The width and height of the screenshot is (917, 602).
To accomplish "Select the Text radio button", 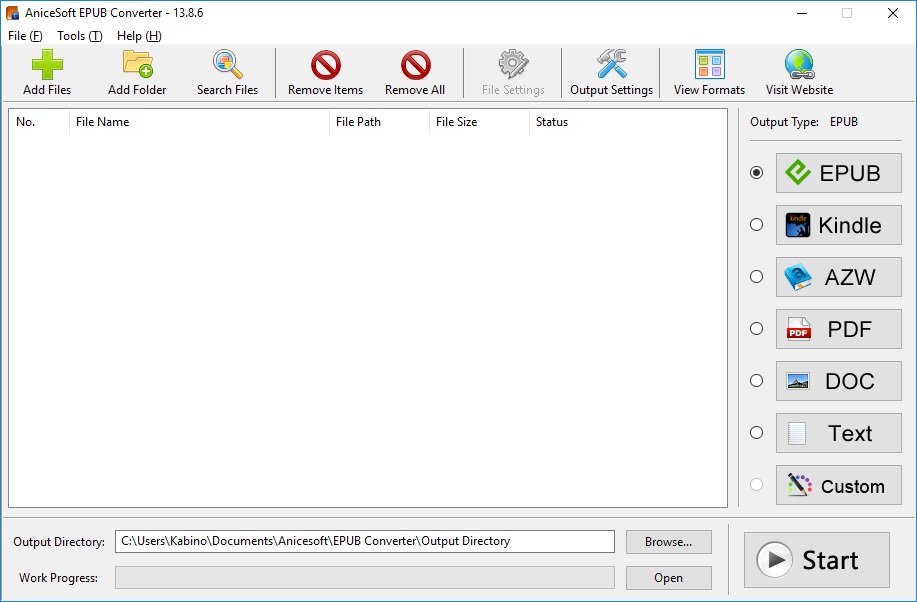I will [x=757, y=432].
